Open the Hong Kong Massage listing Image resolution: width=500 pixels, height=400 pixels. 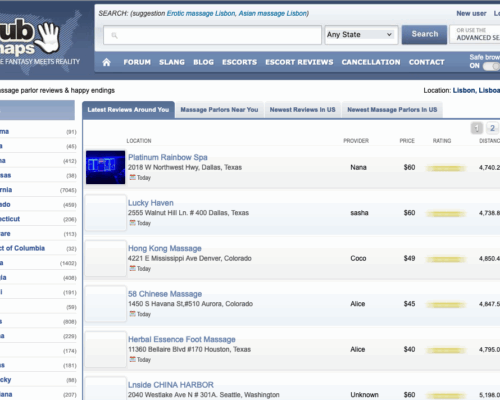click(x=165, y=248)
